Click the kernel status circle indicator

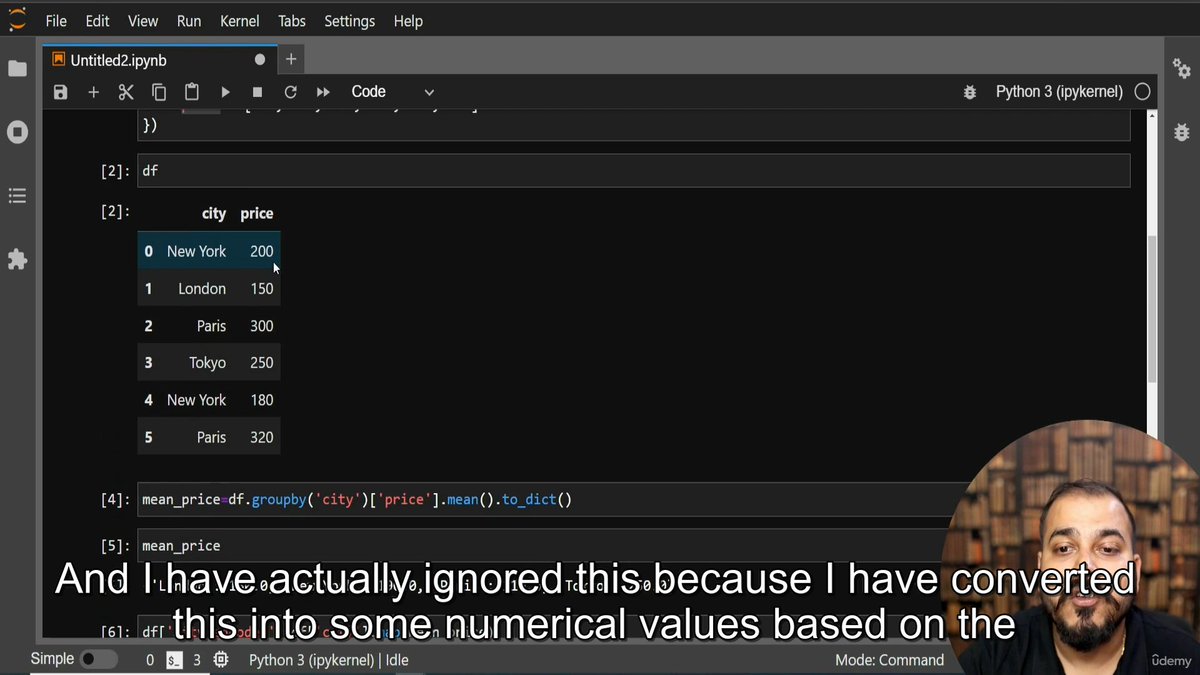(x=1142, y=92)
